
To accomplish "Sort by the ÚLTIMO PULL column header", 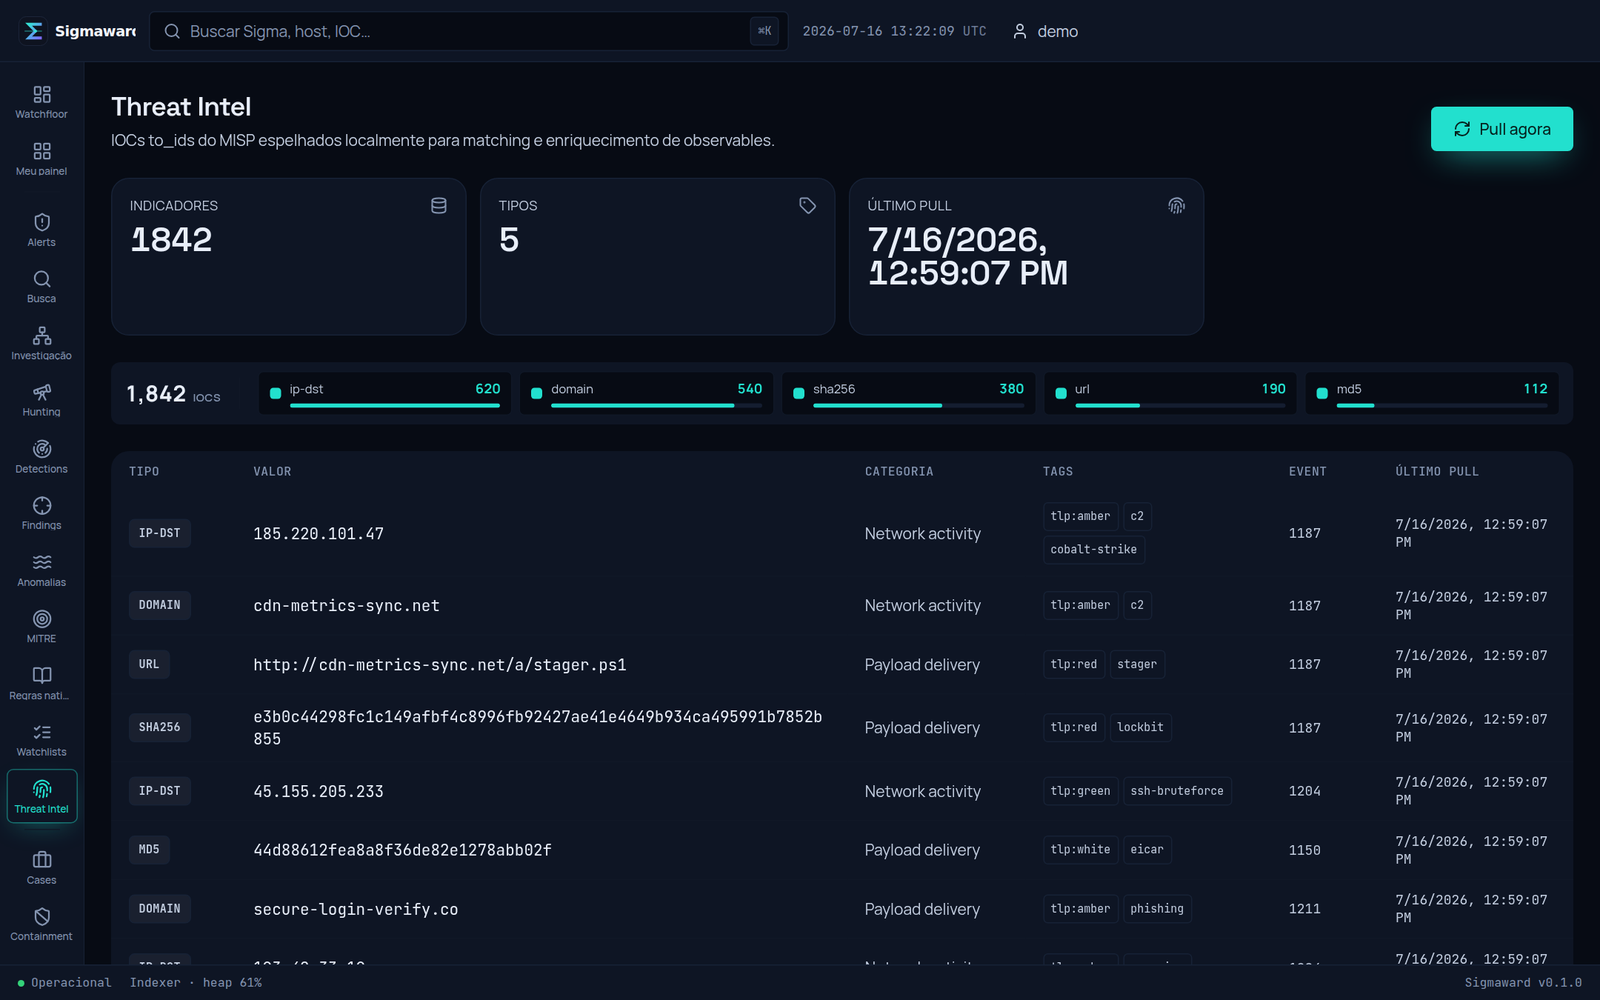I will pyautogui.click(x=1437, y=471).
